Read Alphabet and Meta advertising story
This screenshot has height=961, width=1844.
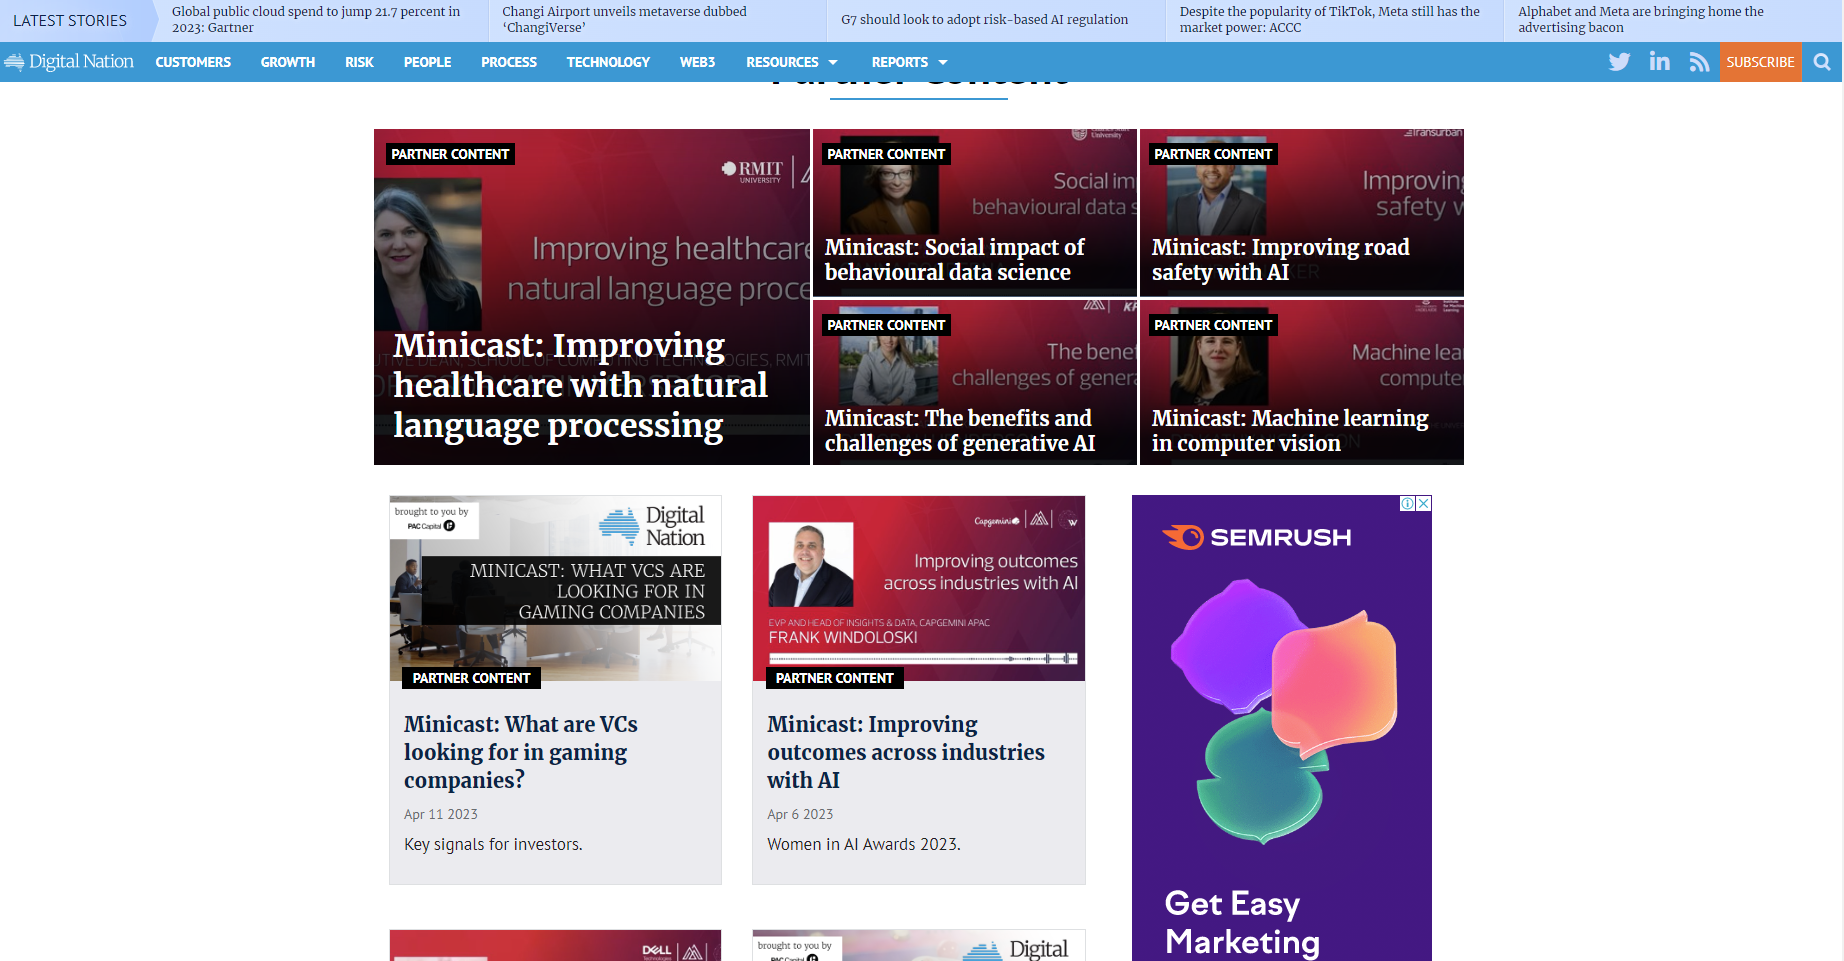click(1641, 20)
